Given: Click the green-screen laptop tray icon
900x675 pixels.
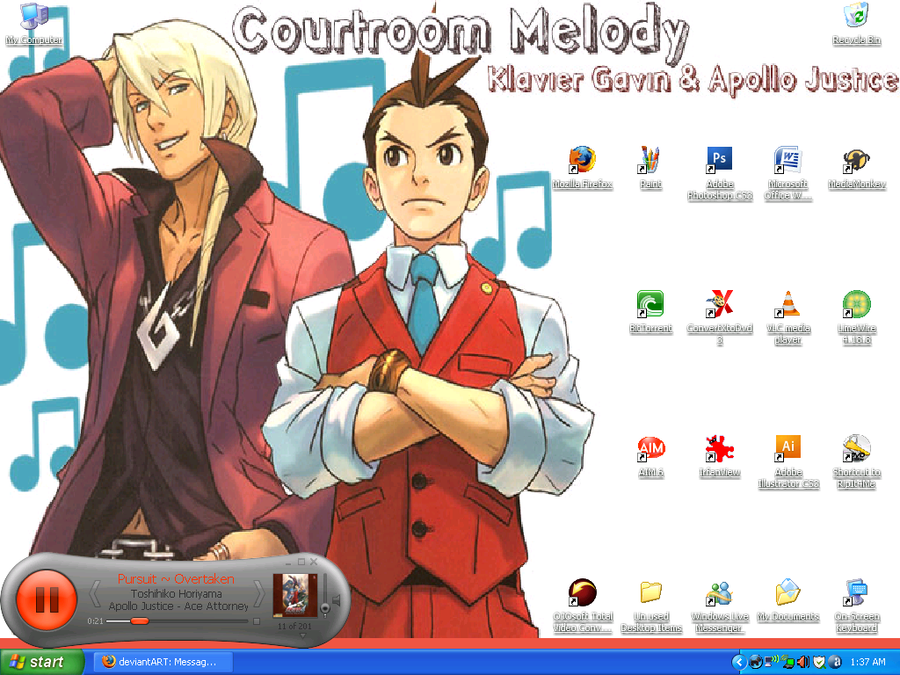Looking at the screenshot, I should point(788,662).
